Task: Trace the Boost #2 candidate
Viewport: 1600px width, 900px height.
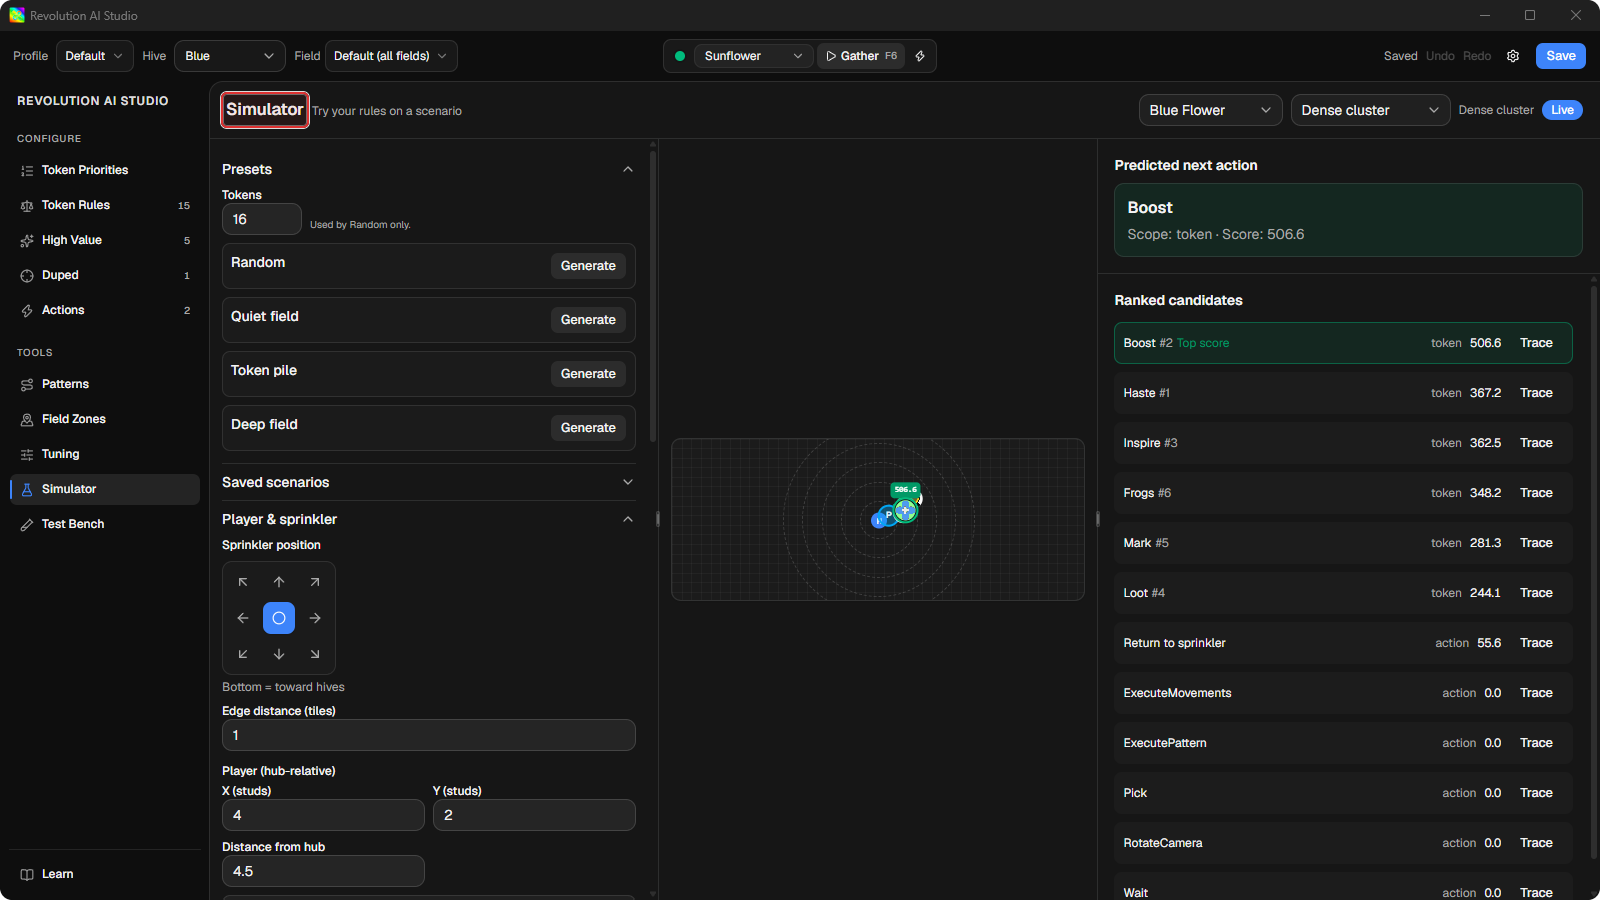Action: pos(1536,343)
